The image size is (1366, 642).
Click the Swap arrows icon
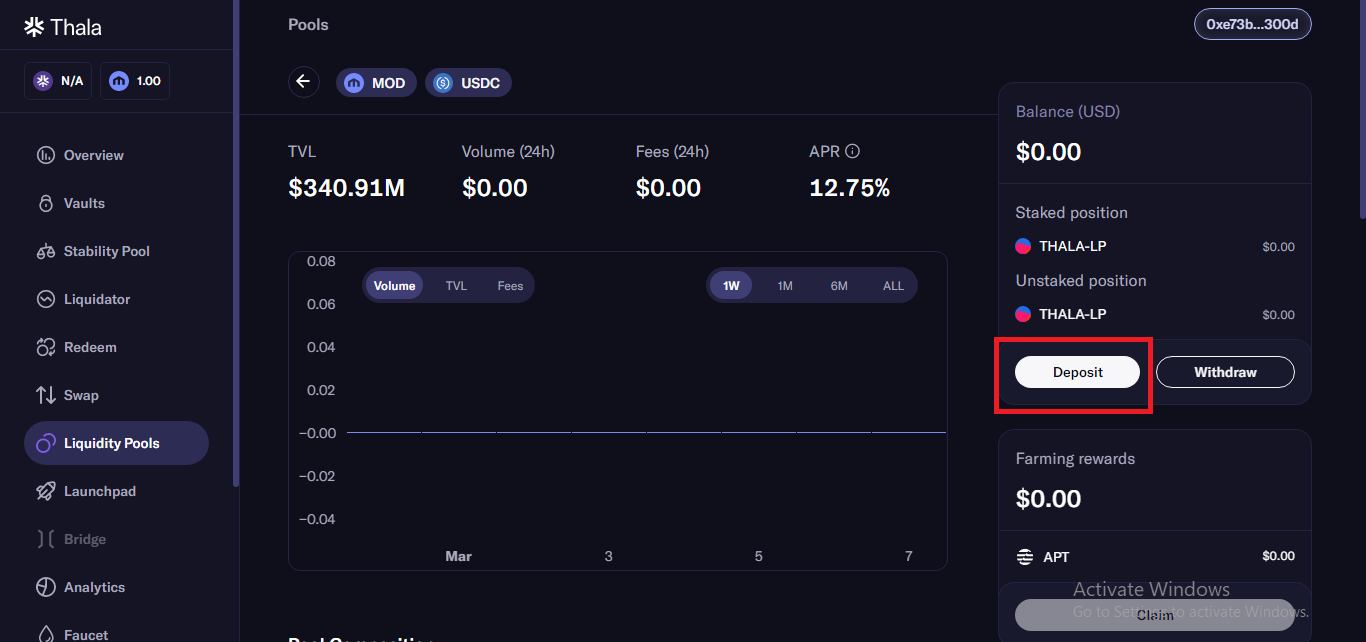coord(45,395)
